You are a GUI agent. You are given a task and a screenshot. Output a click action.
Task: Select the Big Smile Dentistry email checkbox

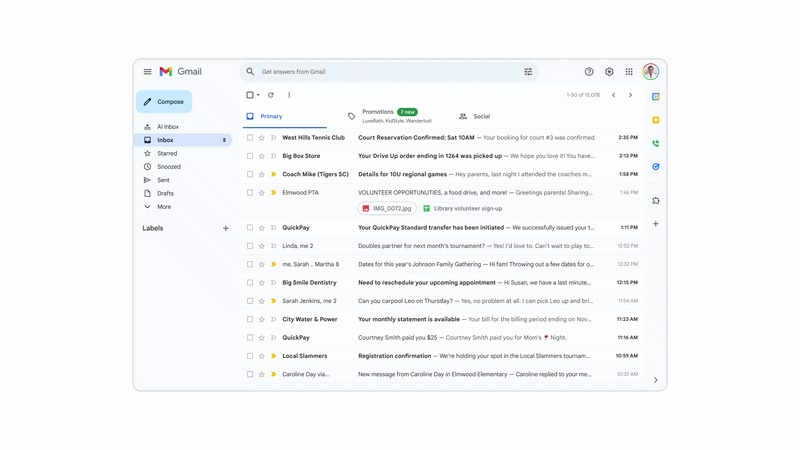(249, 283)
